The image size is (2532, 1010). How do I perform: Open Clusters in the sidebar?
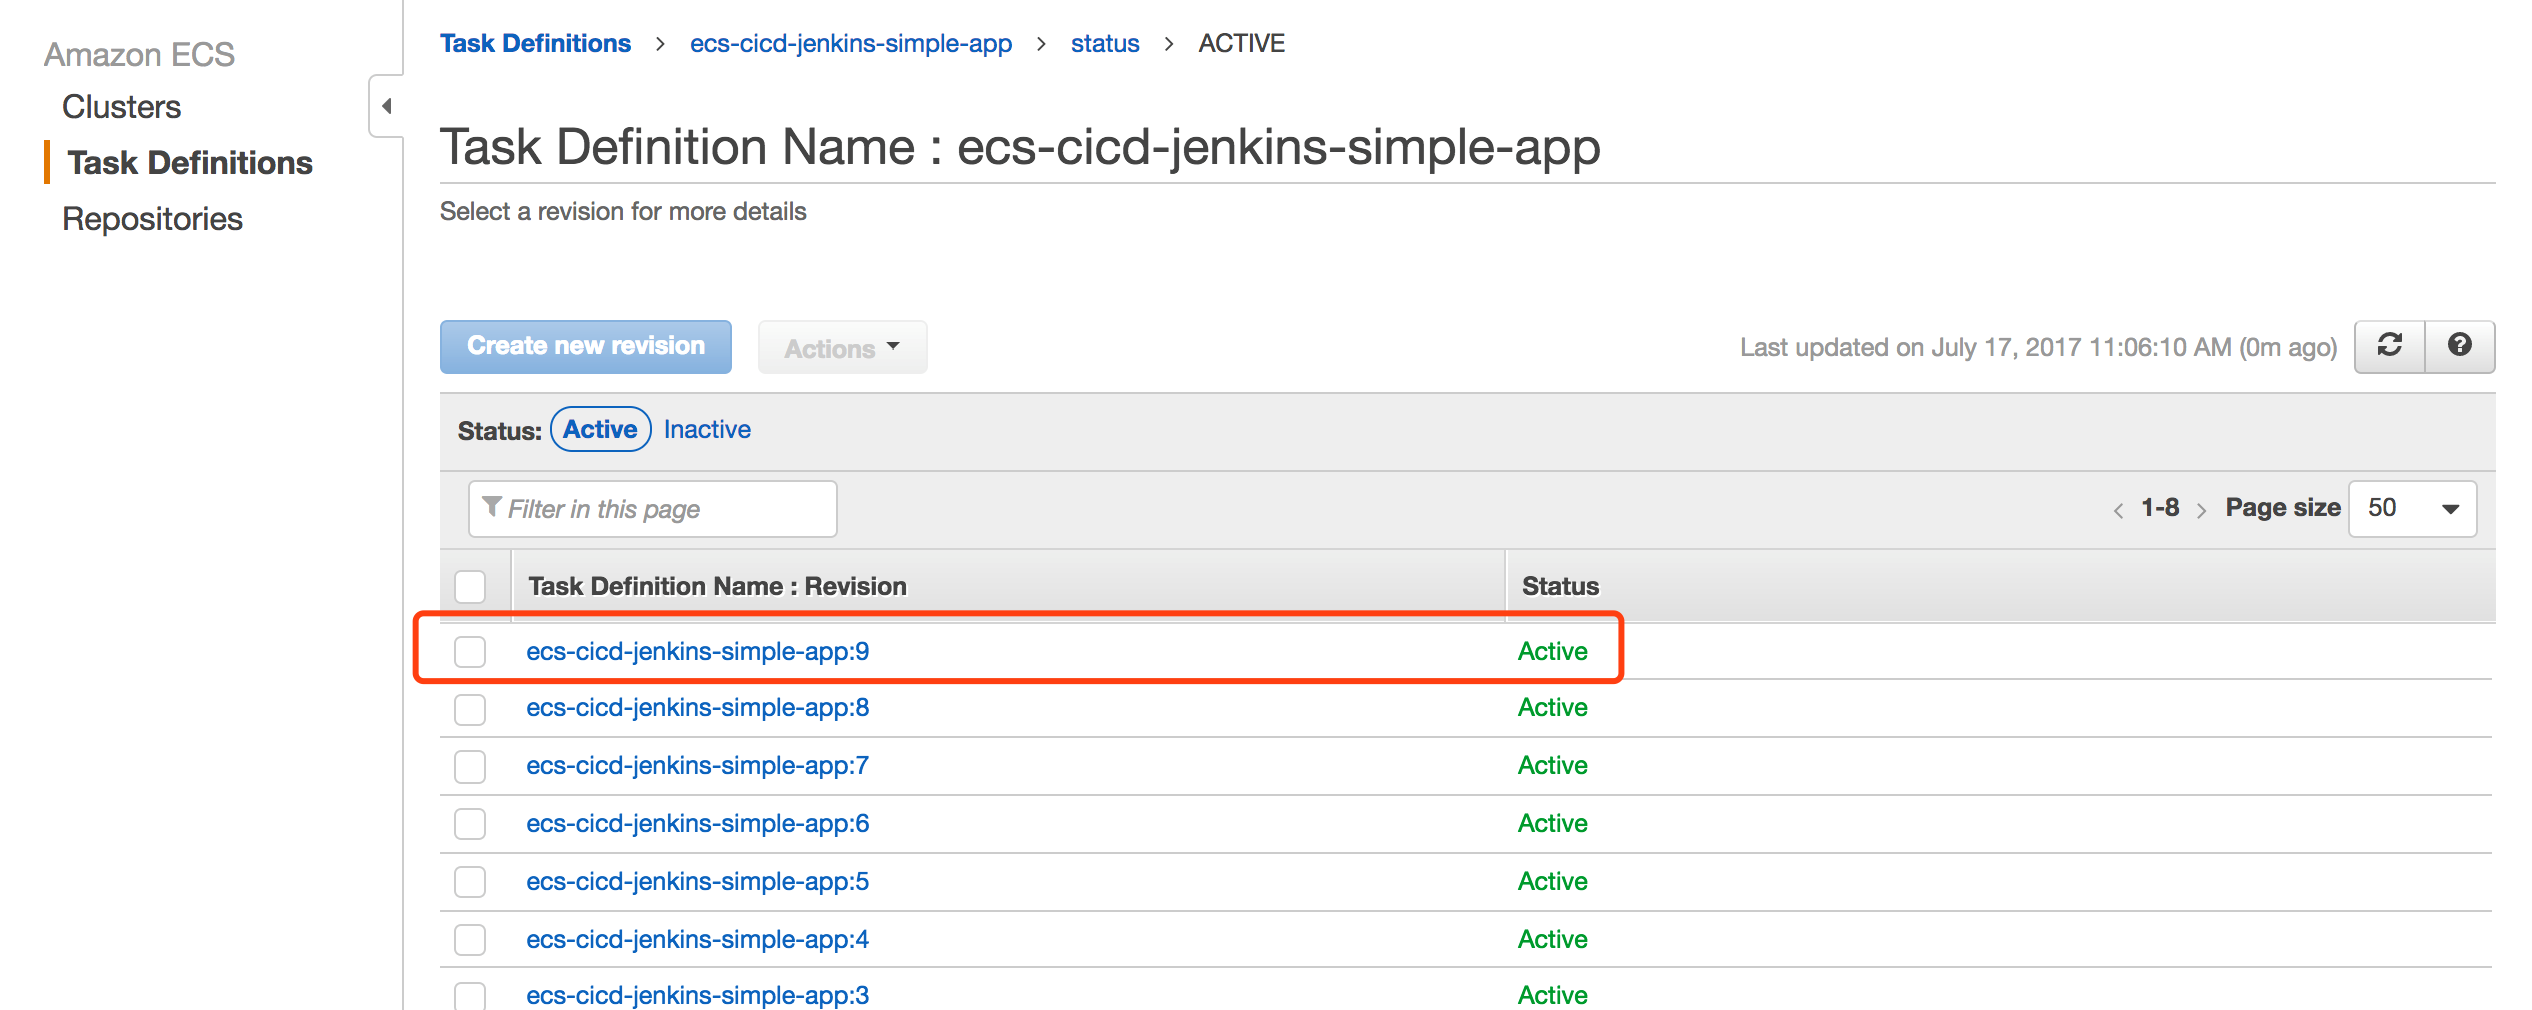121,107
